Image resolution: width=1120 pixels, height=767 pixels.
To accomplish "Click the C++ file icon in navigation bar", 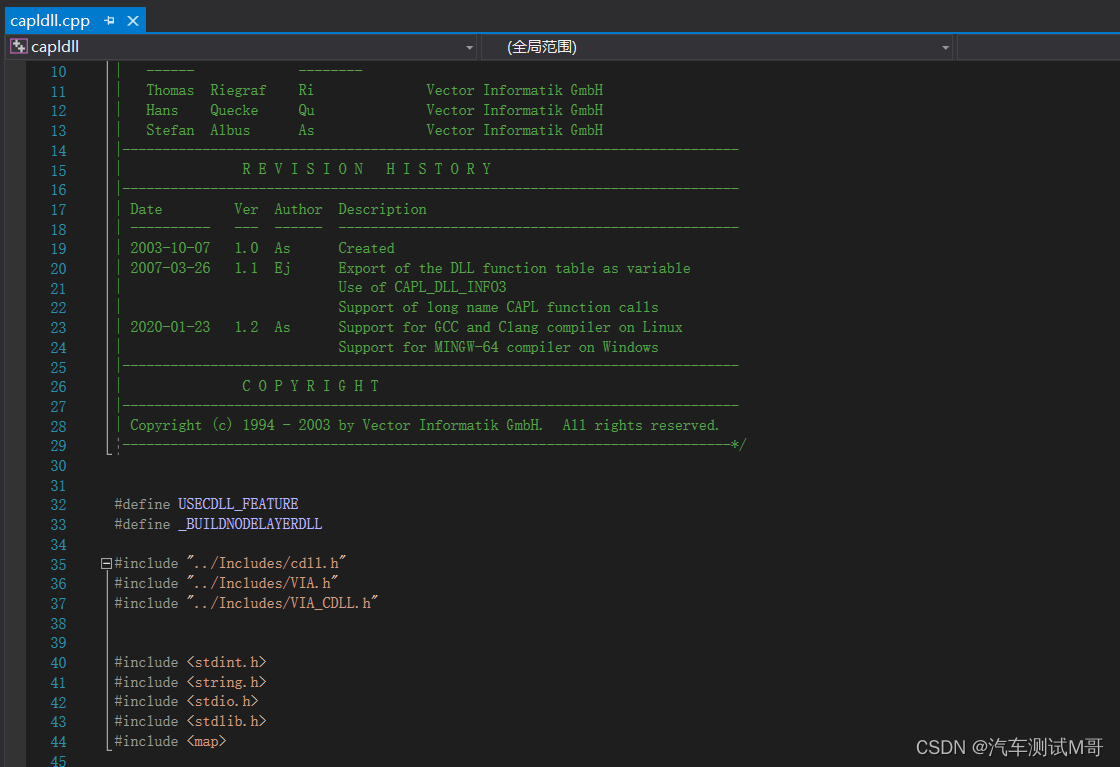I will coord(18,46).
